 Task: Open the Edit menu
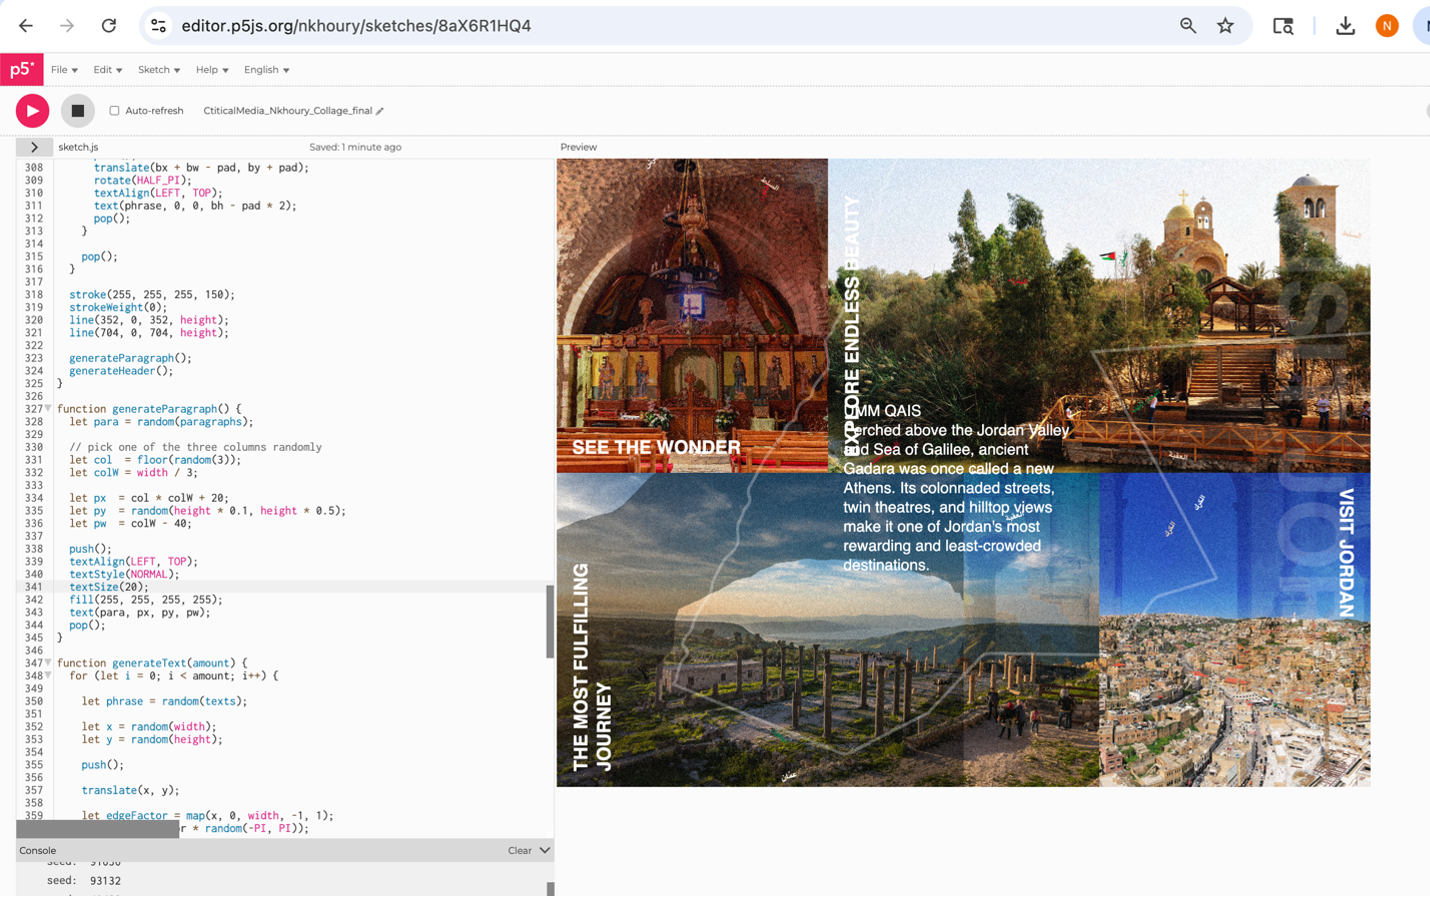pos(107,70)
